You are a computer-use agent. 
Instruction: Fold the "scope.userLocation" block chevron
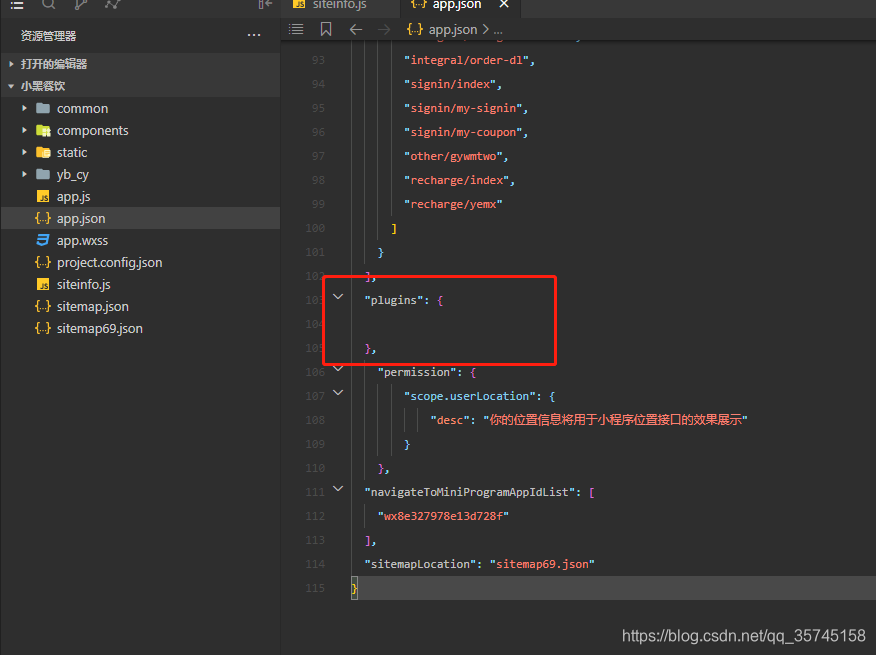coord(338,393)
